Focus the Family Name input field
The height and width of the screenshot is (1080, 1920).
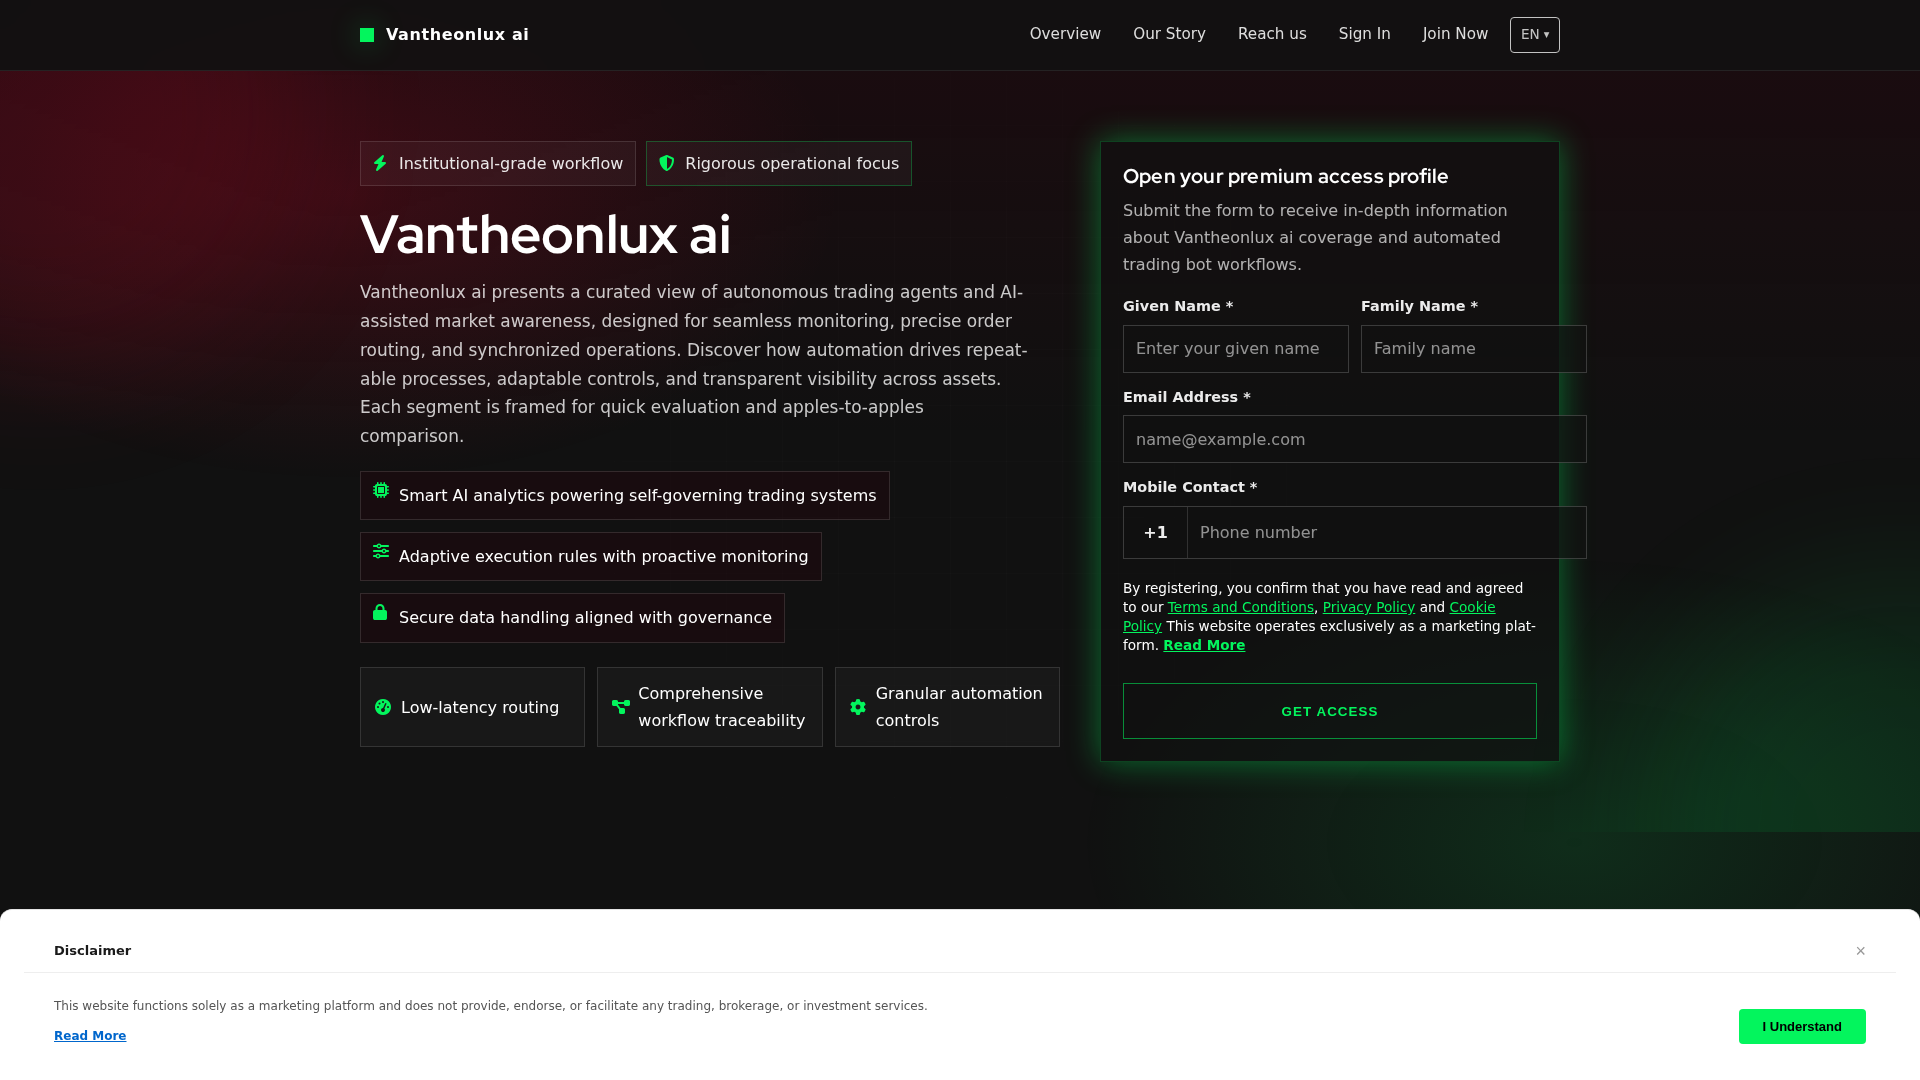click(x=1474, y=349)
